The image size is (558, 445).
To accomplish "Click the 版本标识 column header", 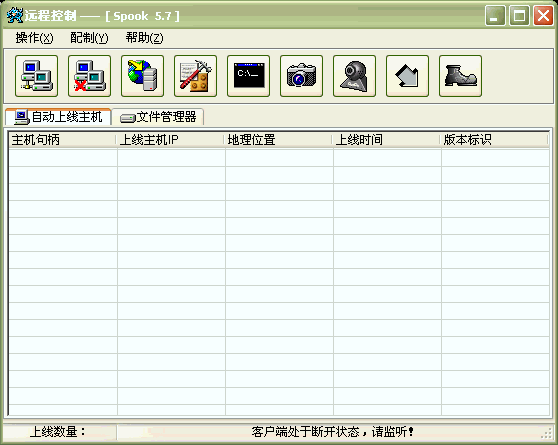I will click(x=495, y=140).
